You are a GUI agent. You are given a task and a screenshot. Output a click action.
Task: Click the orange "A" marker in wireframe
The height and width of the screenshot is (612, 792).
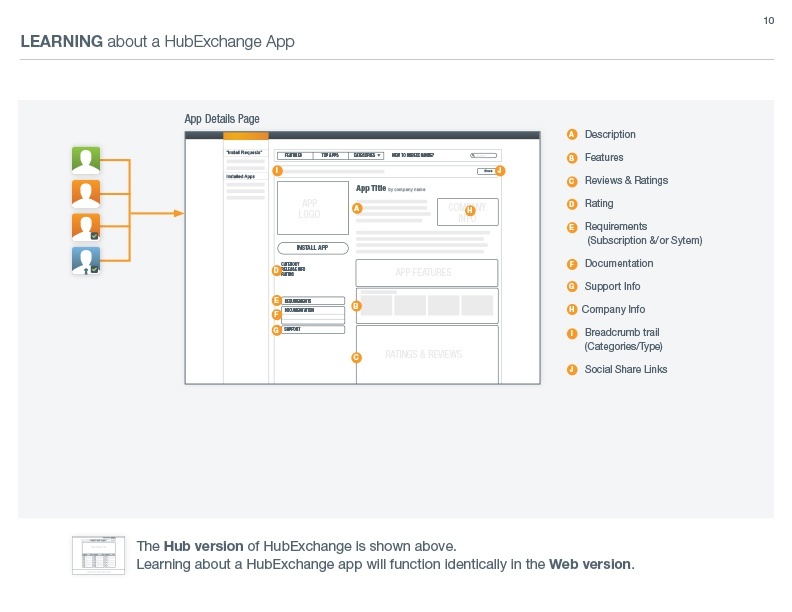pyautogui.click(x=356, y=208)
